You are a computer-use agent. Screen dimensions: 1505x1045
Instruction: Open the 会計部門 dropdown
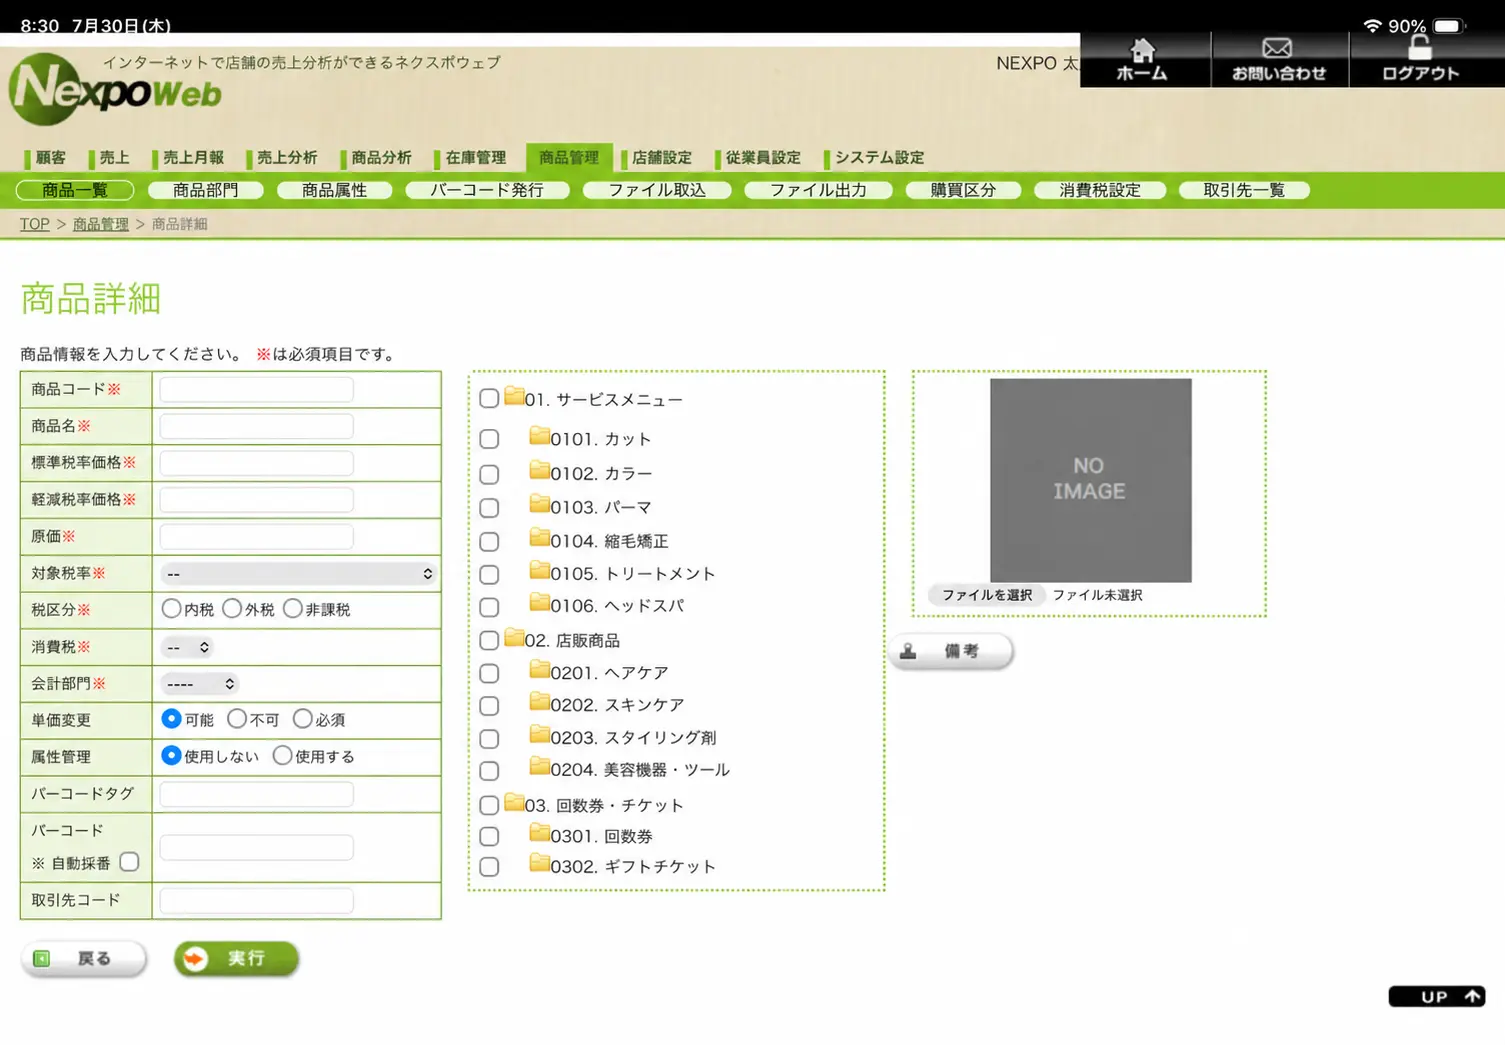pyautogui.click(x=199, y=684)
